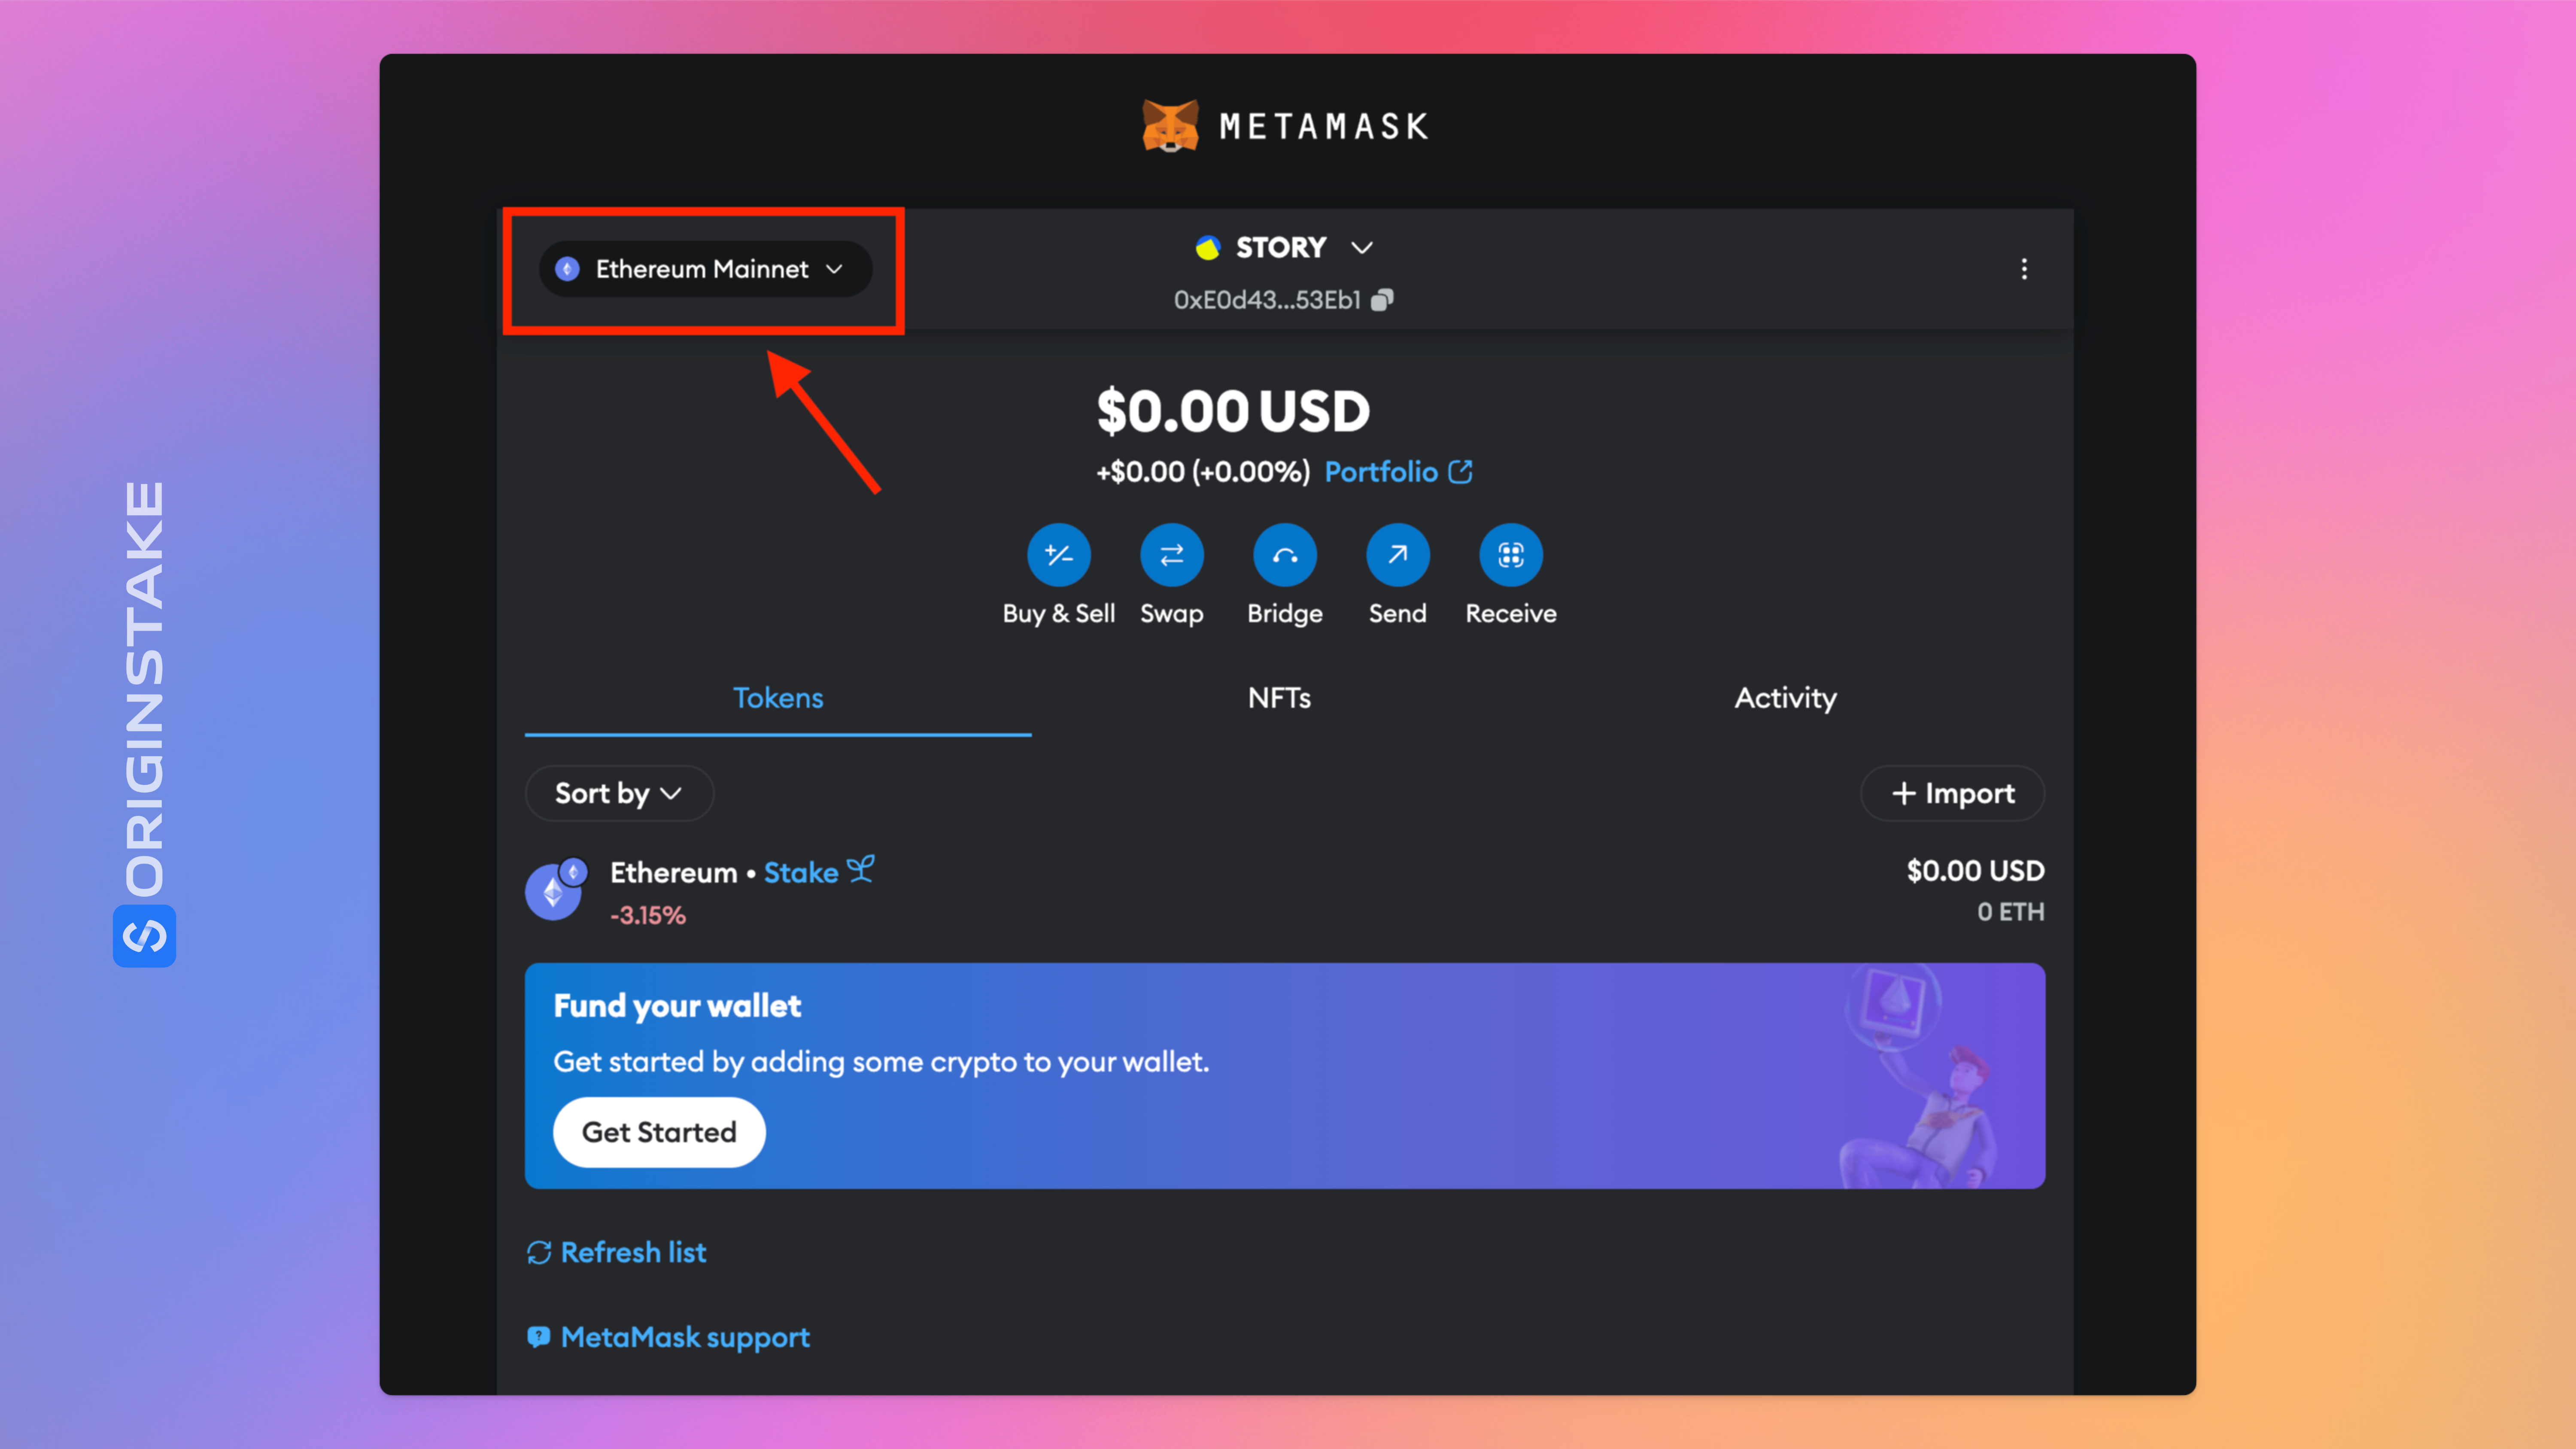Click the Refresh list link
The width and height of the screenshot is (2576, 1449).
(616, 1252)
